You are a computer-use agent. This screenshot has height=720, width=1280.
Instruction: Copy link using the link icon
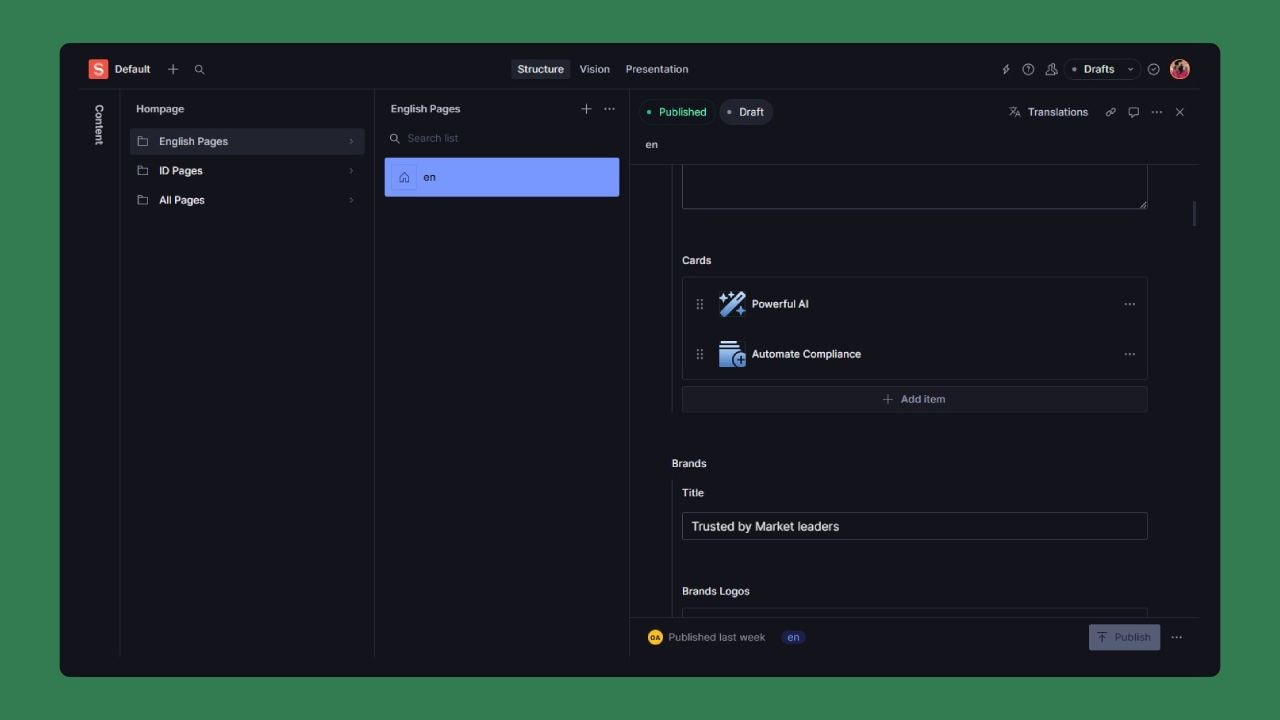pyautogui.click(x=1110, y=112)
